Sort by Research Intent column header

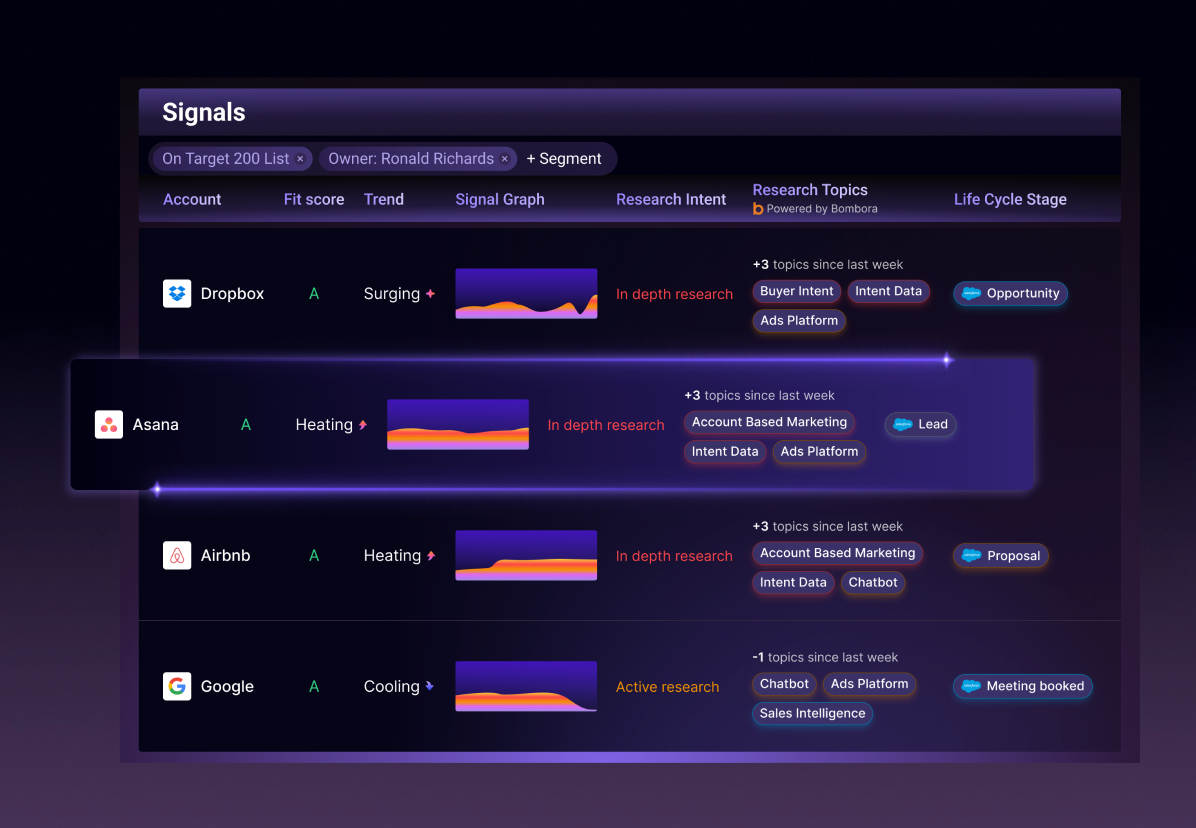tap(671, 200)
